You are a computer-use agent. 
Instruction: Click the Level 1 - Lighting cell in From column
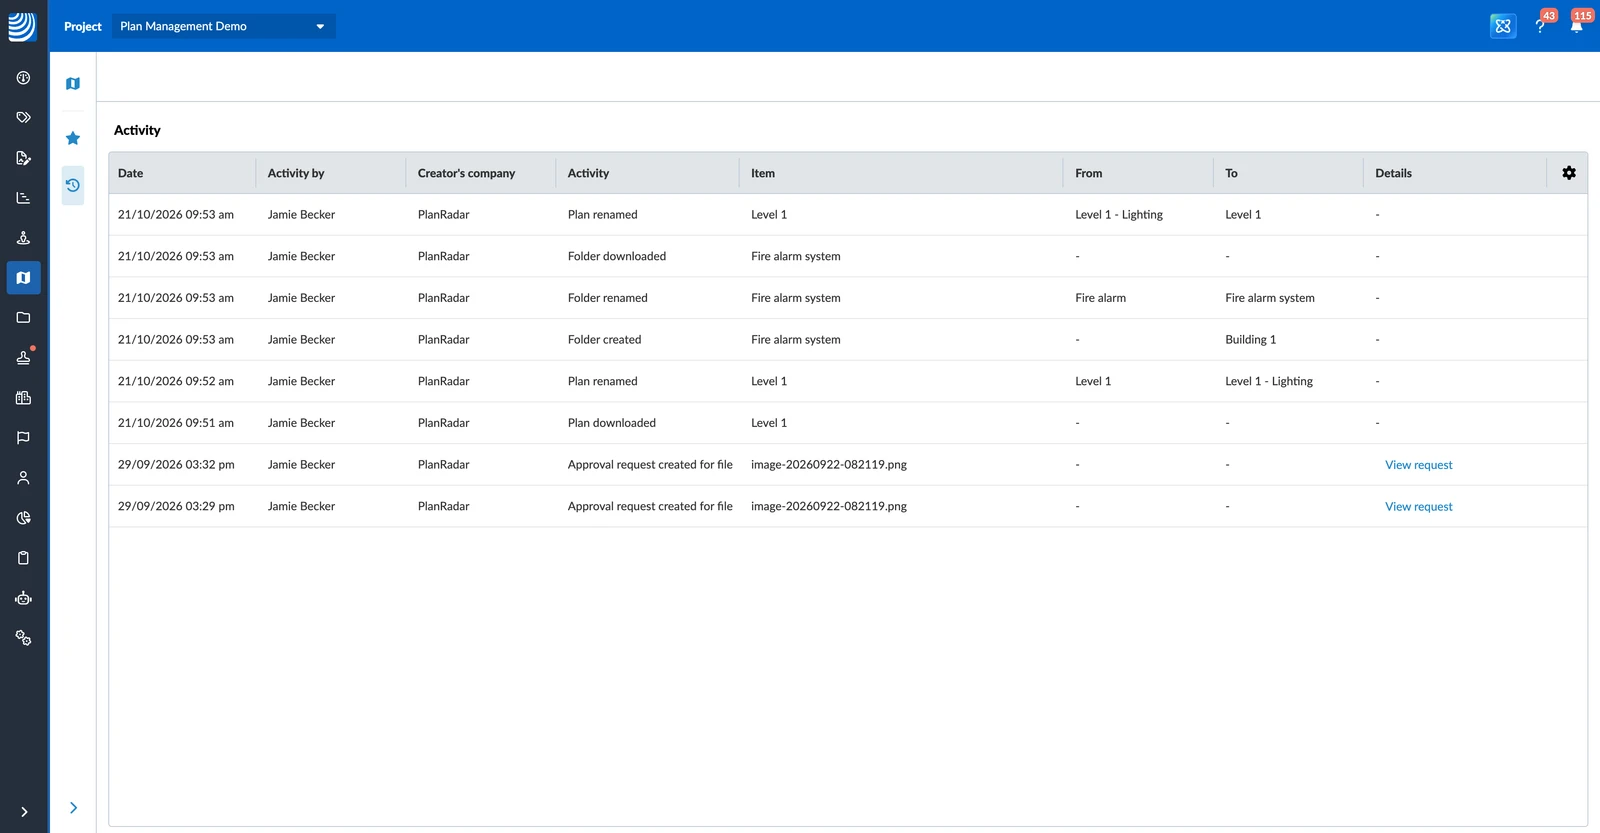pyautogui.click(x=1119, y=215)
